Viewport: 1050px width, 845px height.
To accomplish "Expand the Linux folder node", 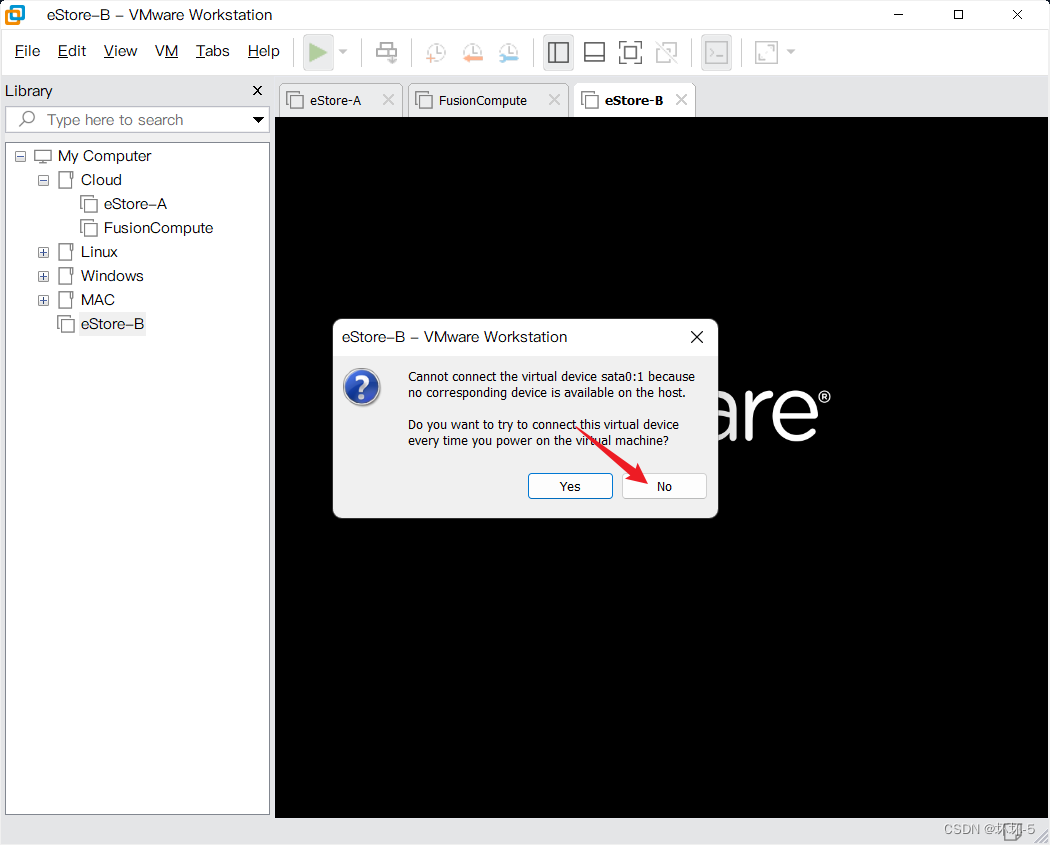I will pos(44,252).
